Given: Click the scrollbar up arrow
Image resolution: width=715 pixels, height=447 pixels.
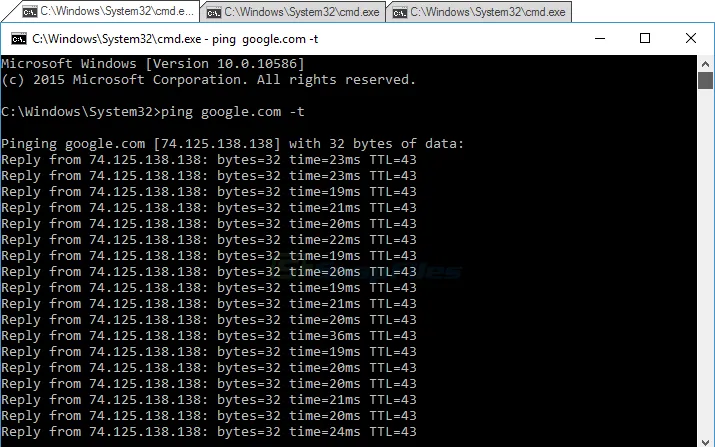Looking at the screenshot, I should [705, 64].
